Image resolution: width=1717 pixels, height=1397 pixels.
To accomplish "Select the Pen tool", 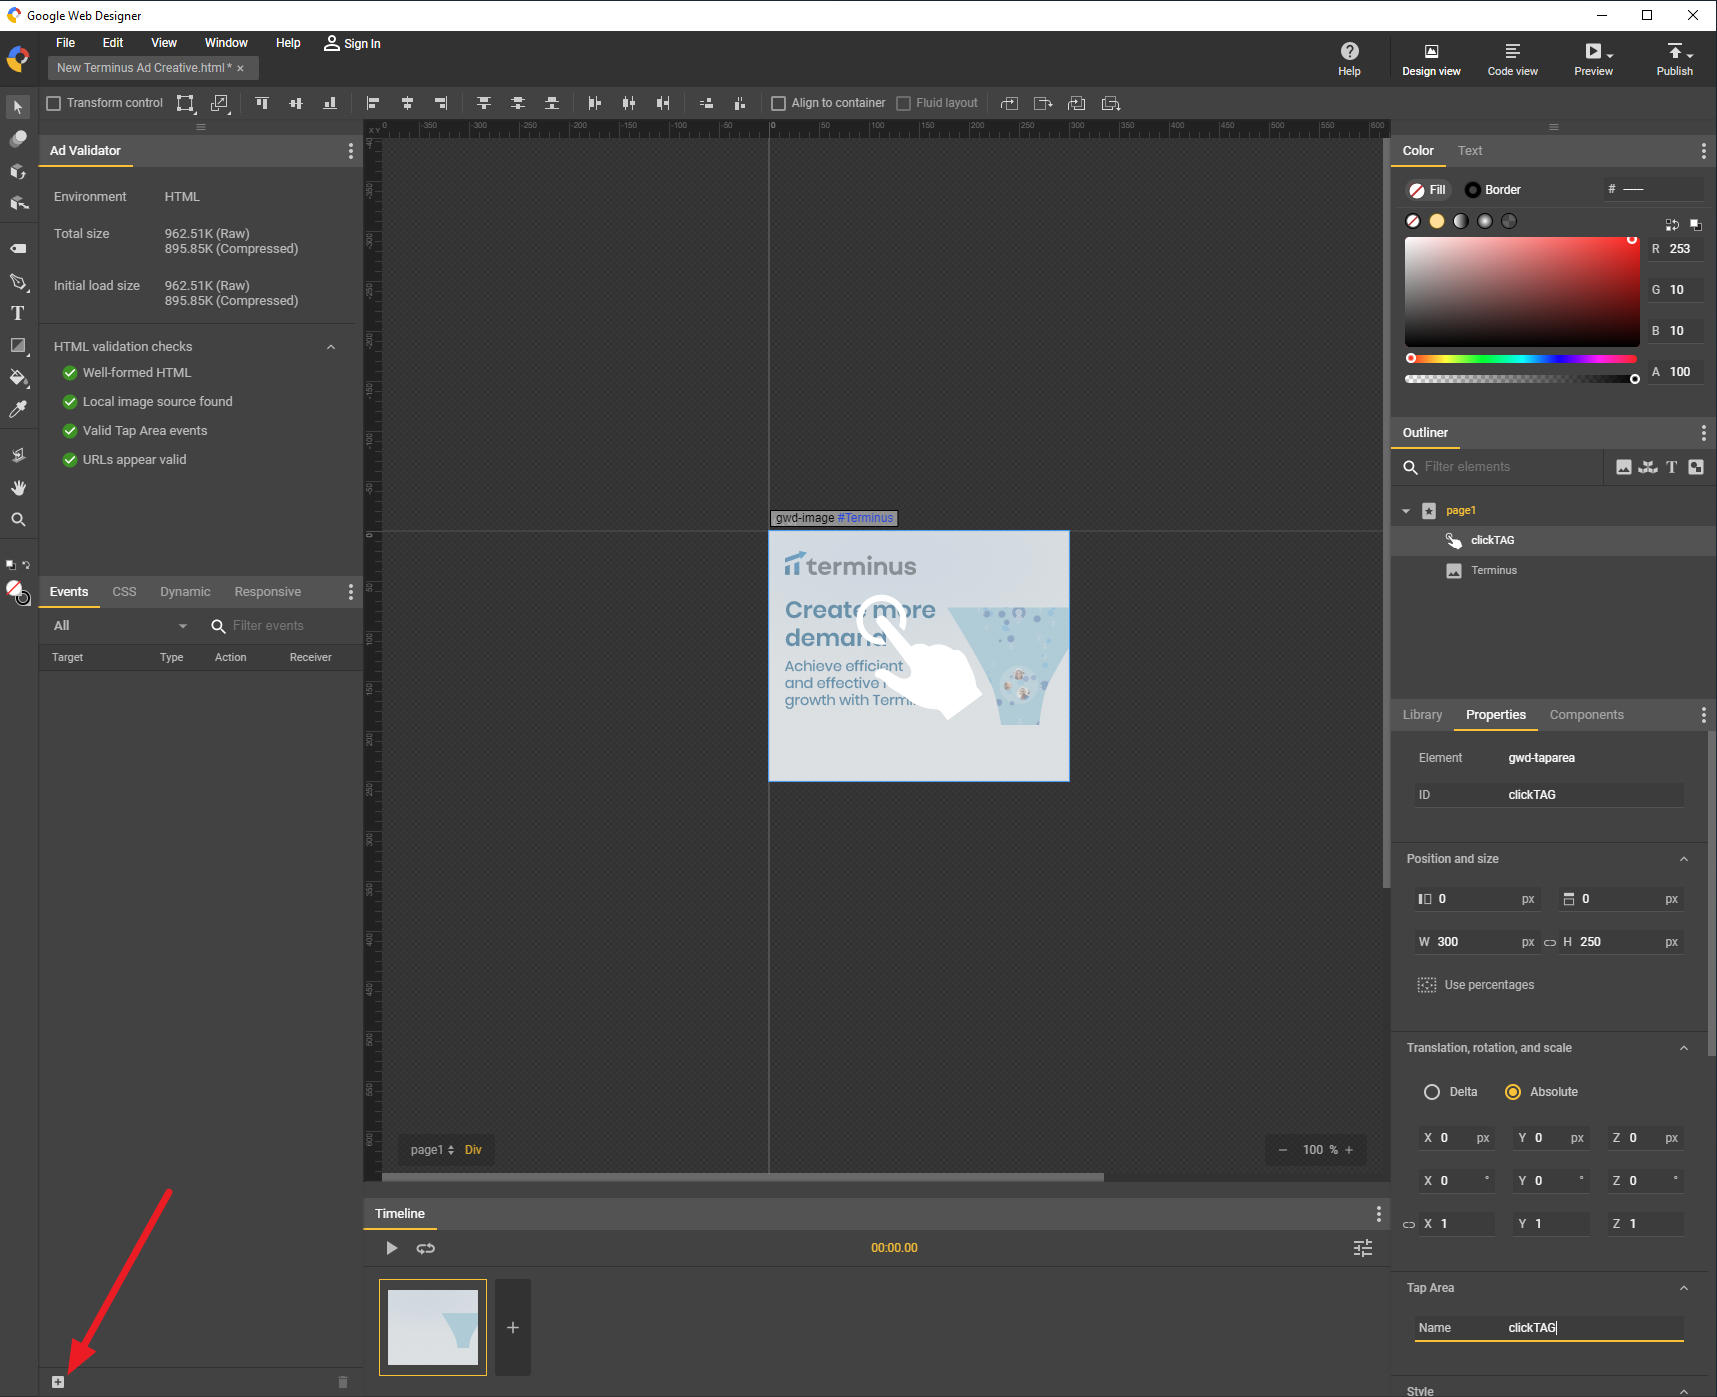I will [18, 282].
